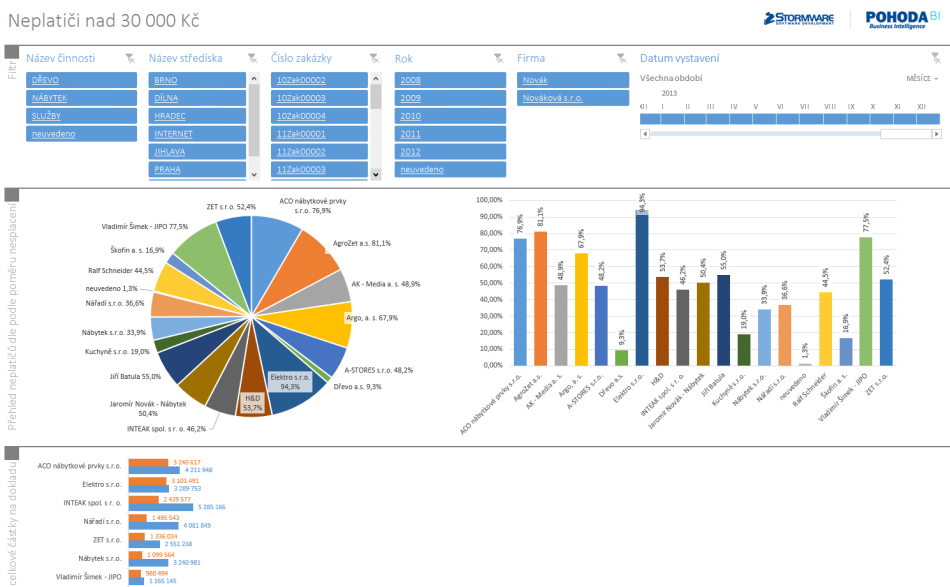Click the Nářadí s.r.o. row label
Screen dimensions: 950x587
[x=102, y=522]
